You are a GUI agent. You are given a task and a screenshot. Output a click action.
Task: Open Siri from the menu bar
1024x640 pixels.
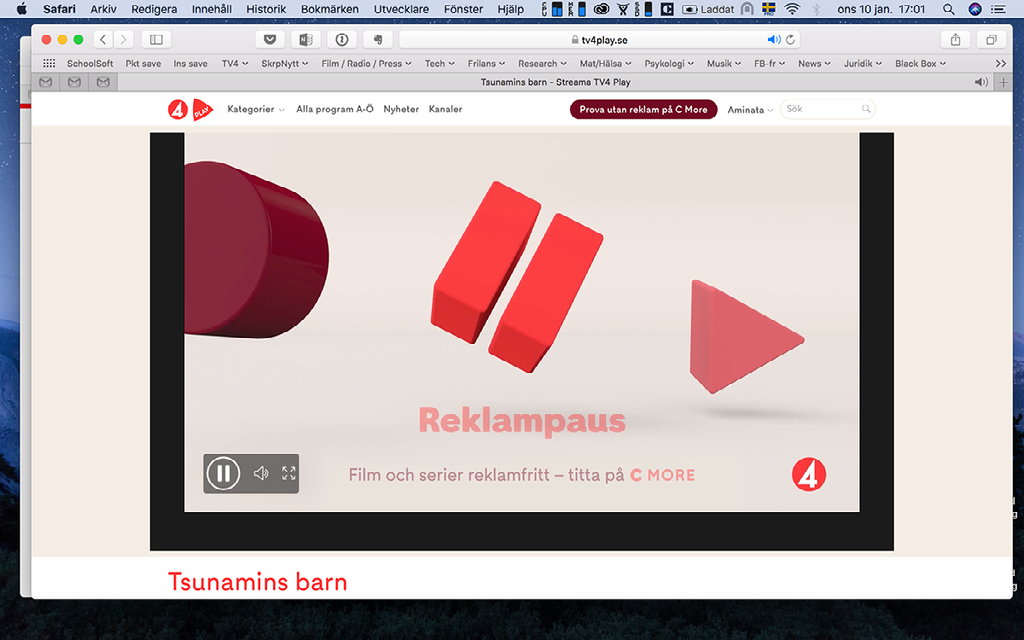(x=975, y=9)
